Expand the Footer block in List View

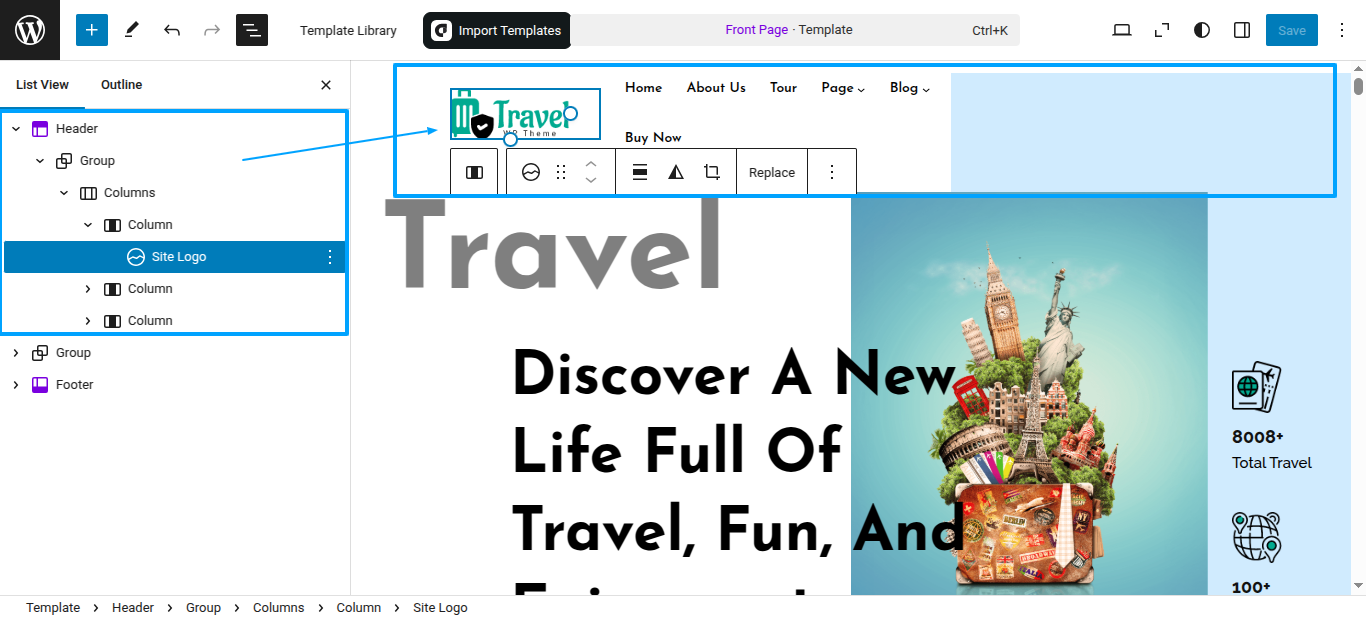[16, 385]
